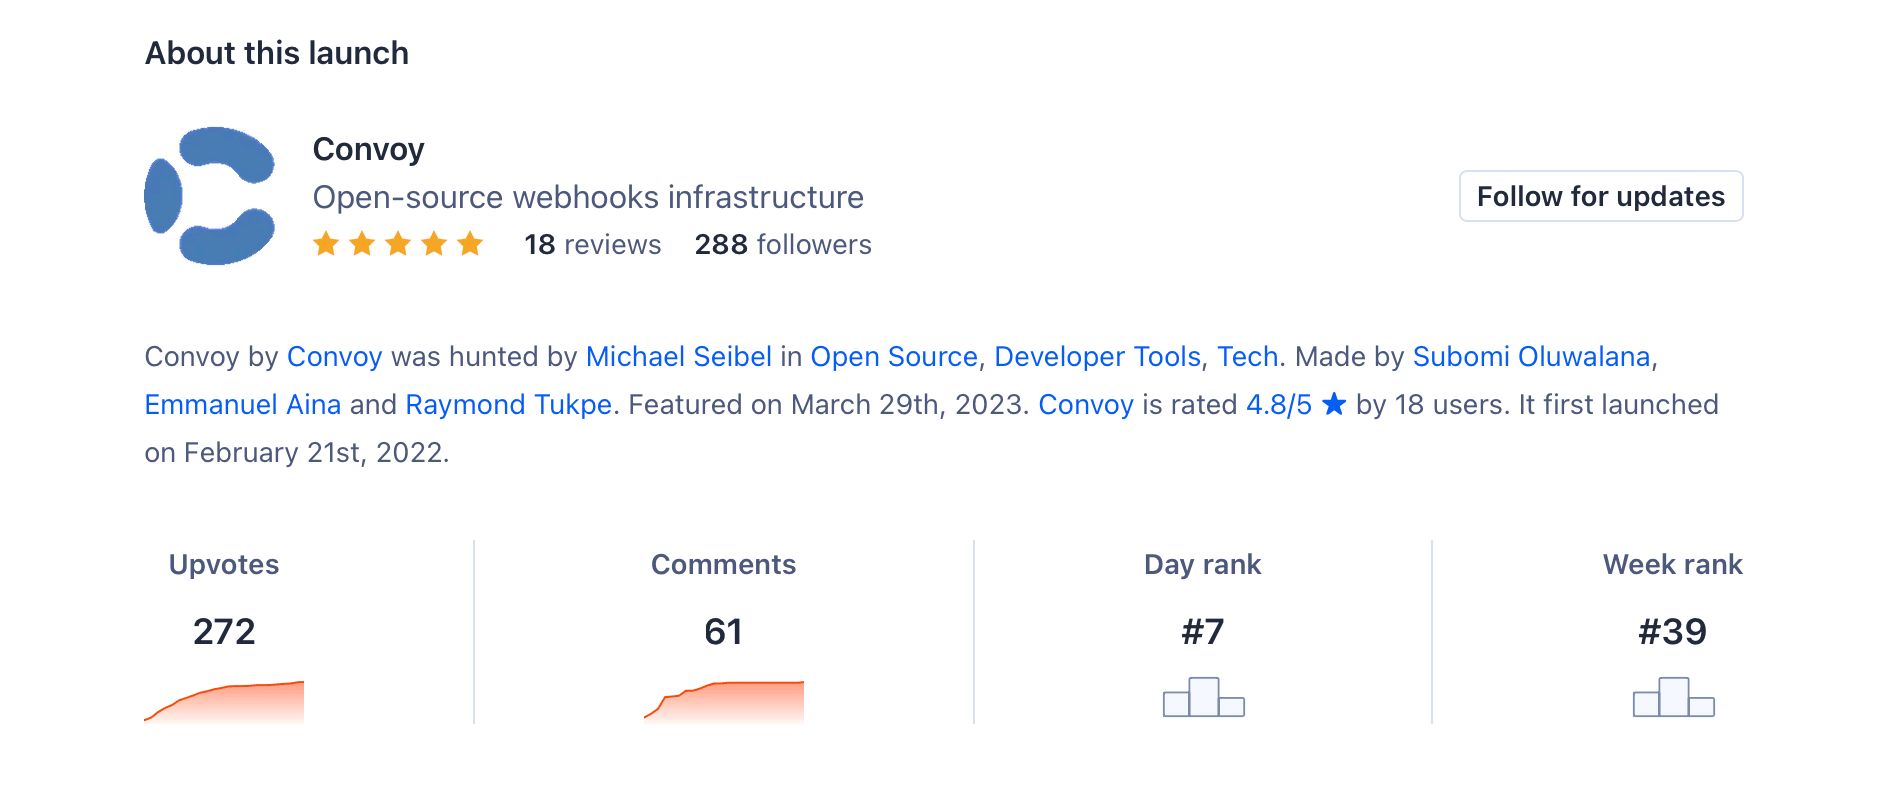Open Subomi Oluwalana's profile link
Screen dimensions: 1884x788
click(1531, 356)
